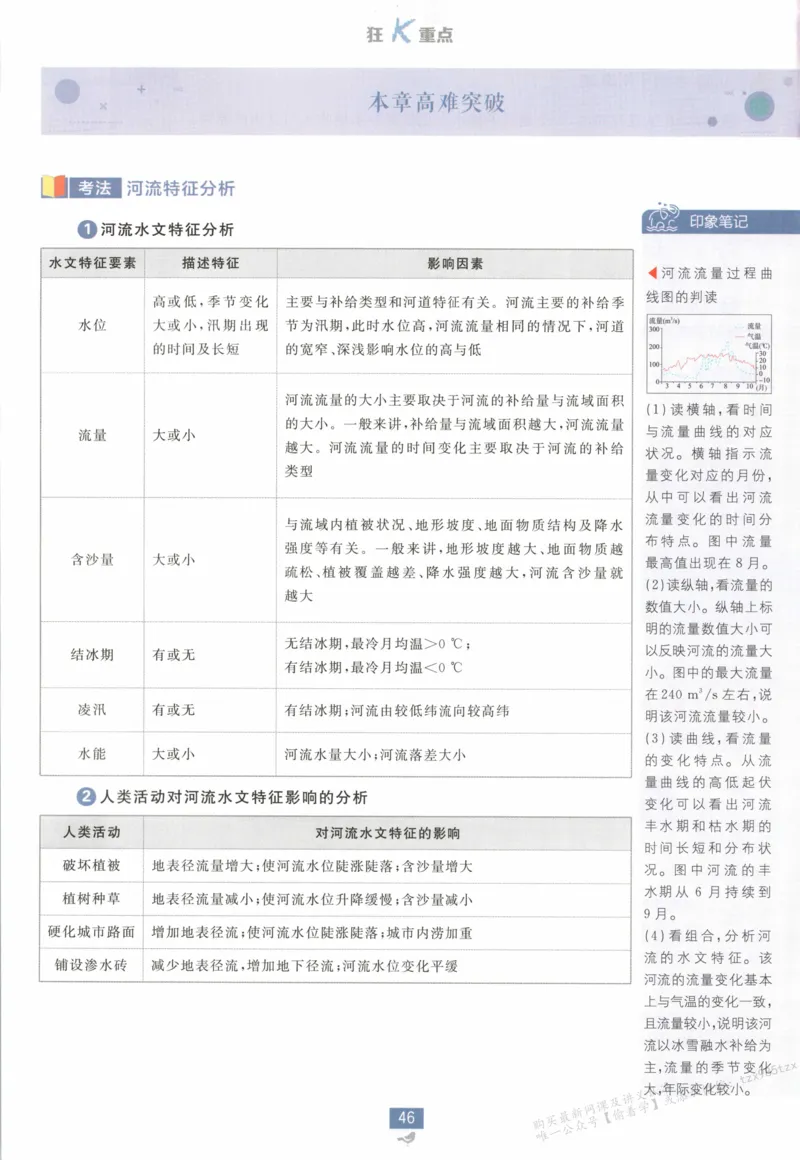Click the open book icon beside 考法
Viewport: 800px width, 1160px height.
click(x=54, y=187)
